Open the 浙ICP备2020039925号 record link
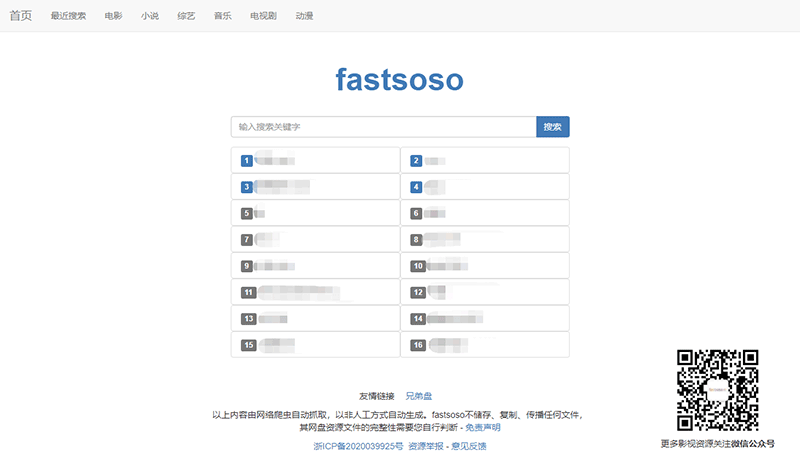Screen dimensions: 800x475 pyautogui.click(x=358, y=446)
